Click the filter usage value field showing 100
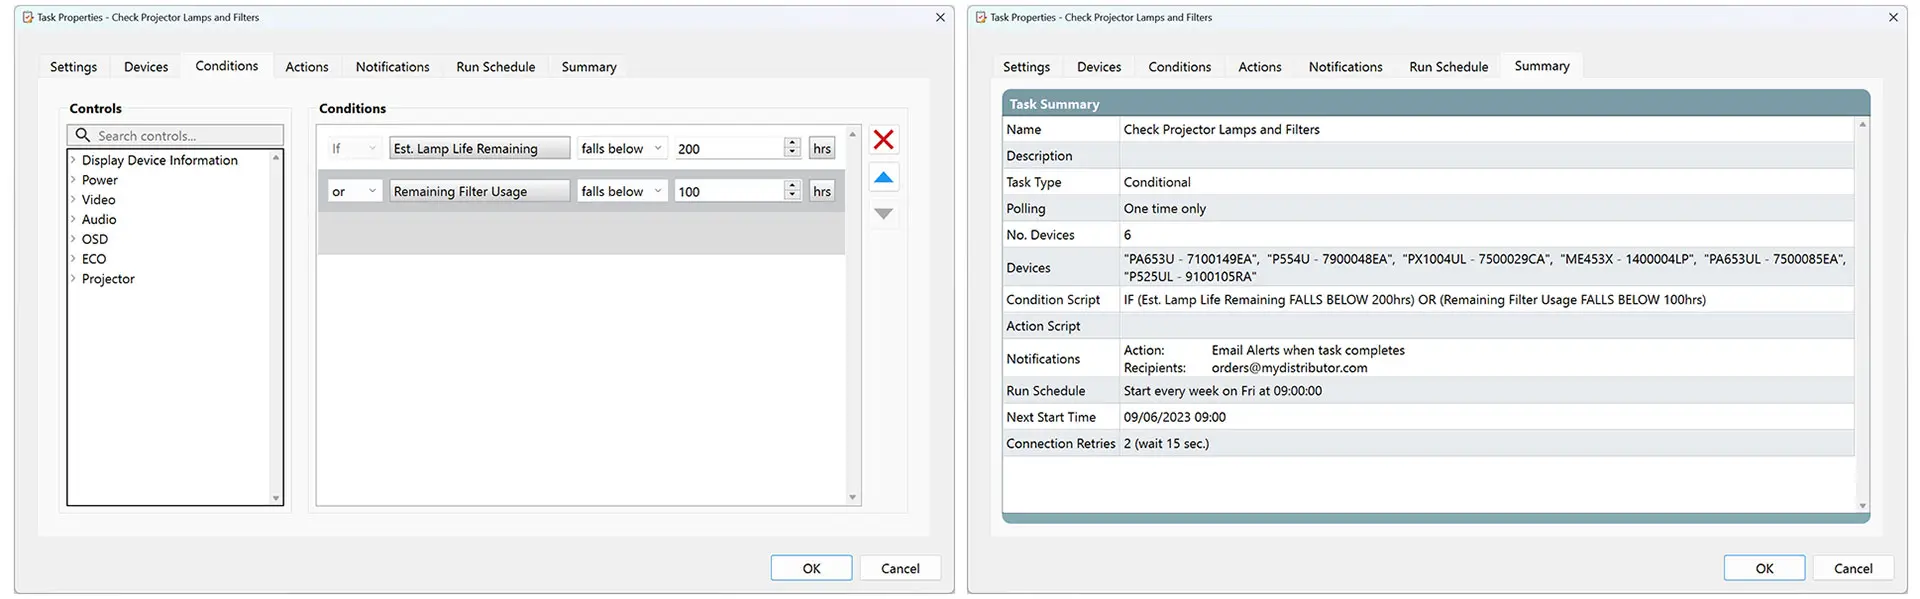 point(728,191)
